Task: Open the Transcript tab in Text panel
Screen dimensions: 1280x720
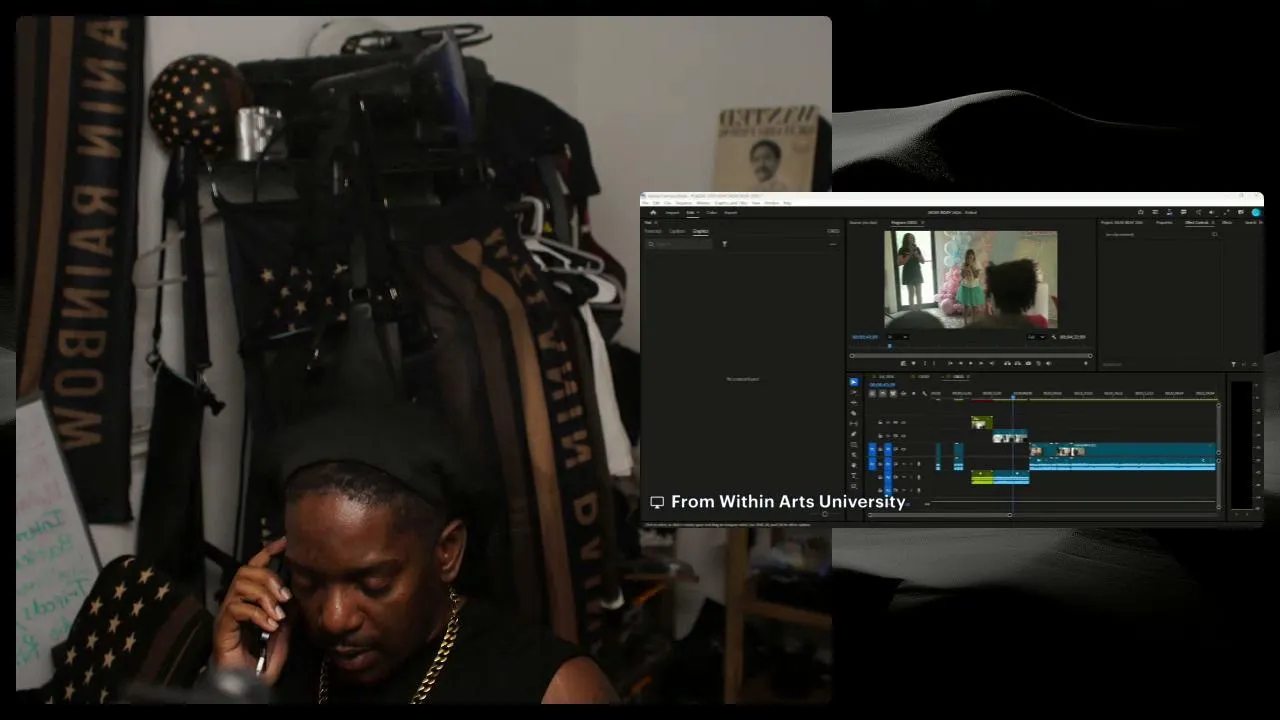Action: pyautogui.click(x=653, y=231)
